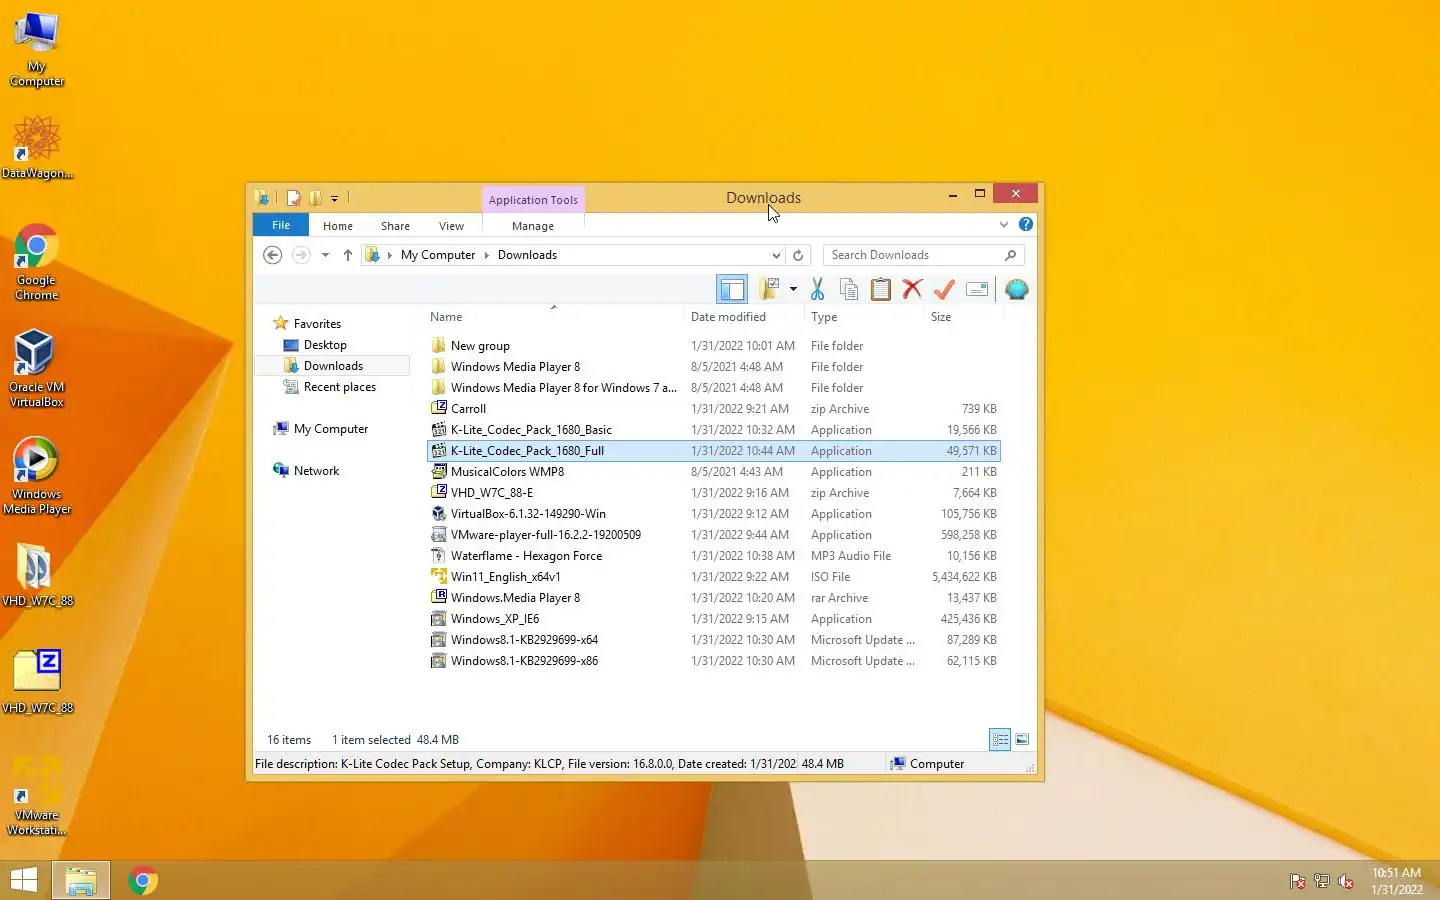Open Google Chrome desktop shortcut
Screen dimensions: 1440x900
pos(36,262)
